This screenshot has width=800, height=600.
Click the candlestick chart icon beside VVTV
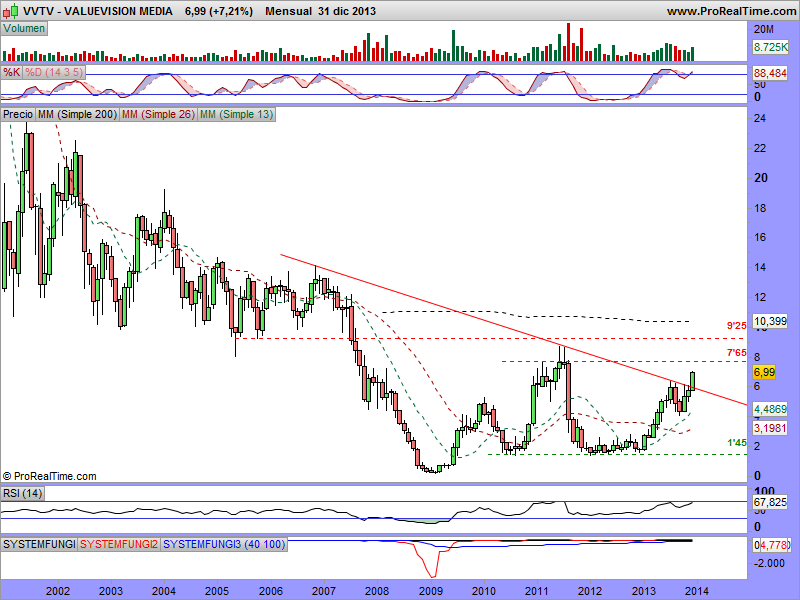click(11, 10)
